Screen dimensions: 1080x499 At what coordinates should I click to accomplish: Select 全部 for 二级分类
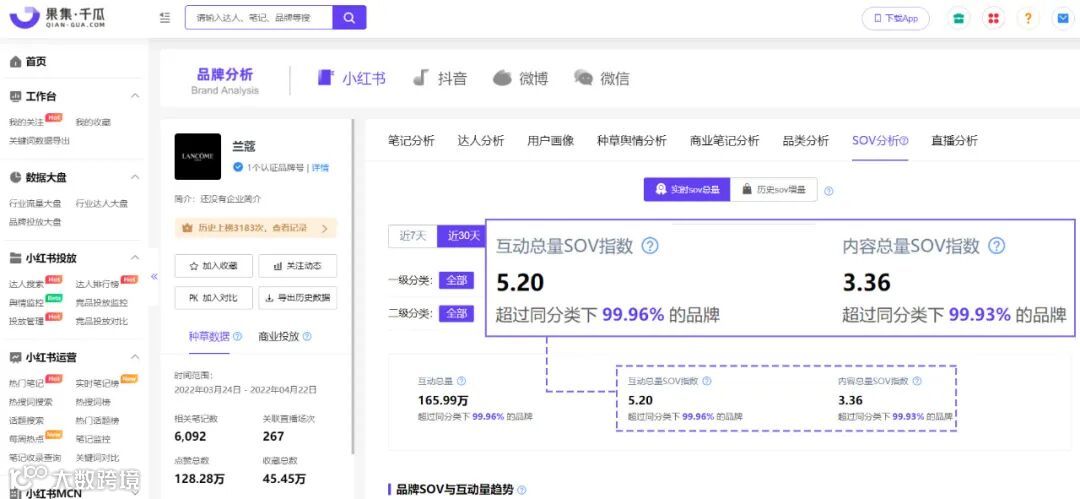pos(457,314)
